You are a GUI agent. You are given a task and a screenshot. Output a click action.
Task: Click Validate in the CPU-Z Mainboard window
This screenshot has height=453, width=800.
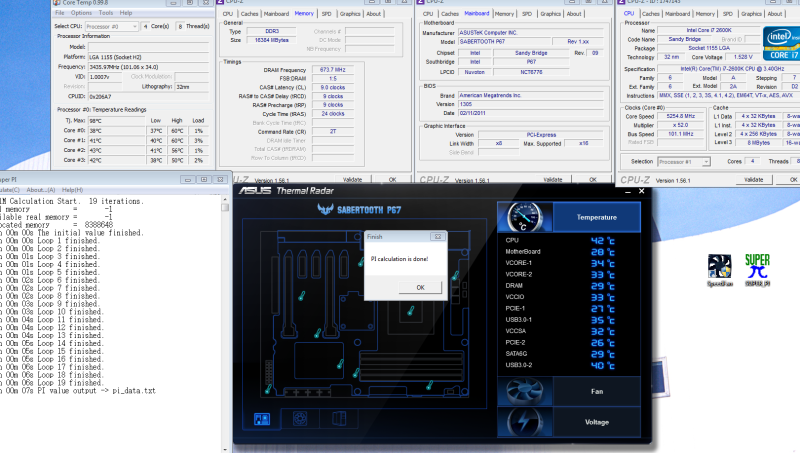tap(553, 180)
